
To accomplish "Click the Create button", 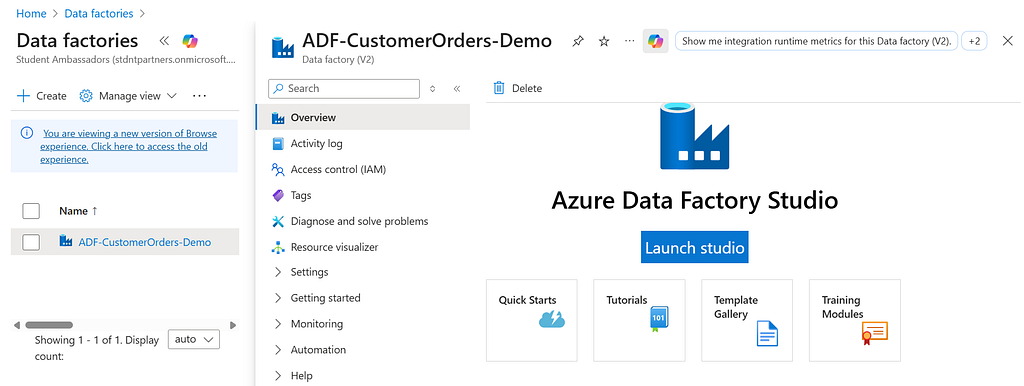I will pos(42,96).
